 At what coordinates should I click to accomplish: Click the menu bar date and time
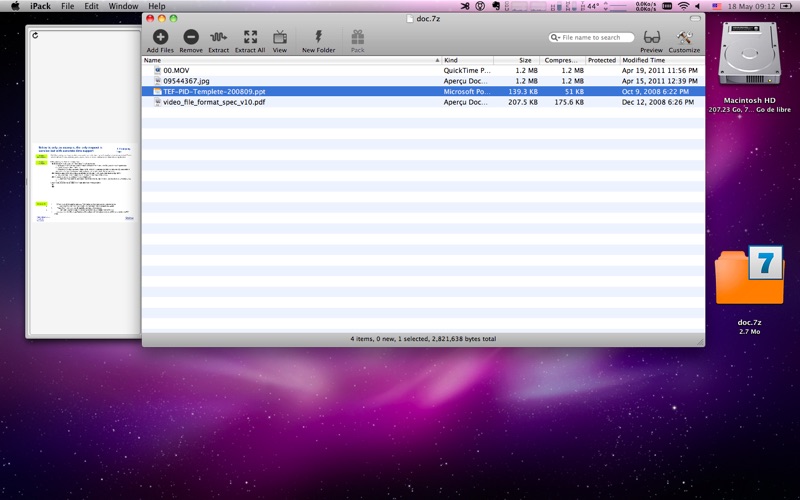pyautogui.click(x=751, y=6)
